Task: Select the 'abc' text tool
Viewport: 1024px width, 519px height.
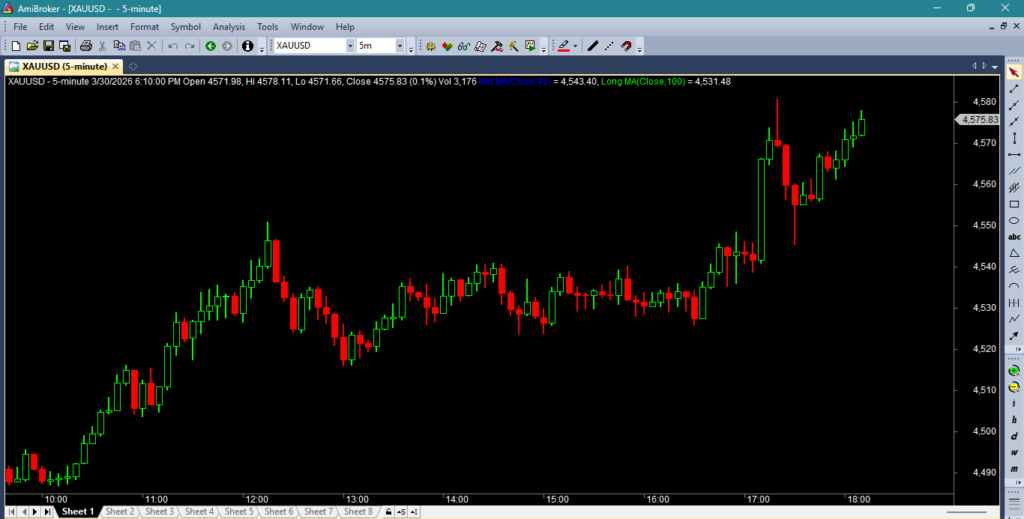Action: coord(1014,237)
